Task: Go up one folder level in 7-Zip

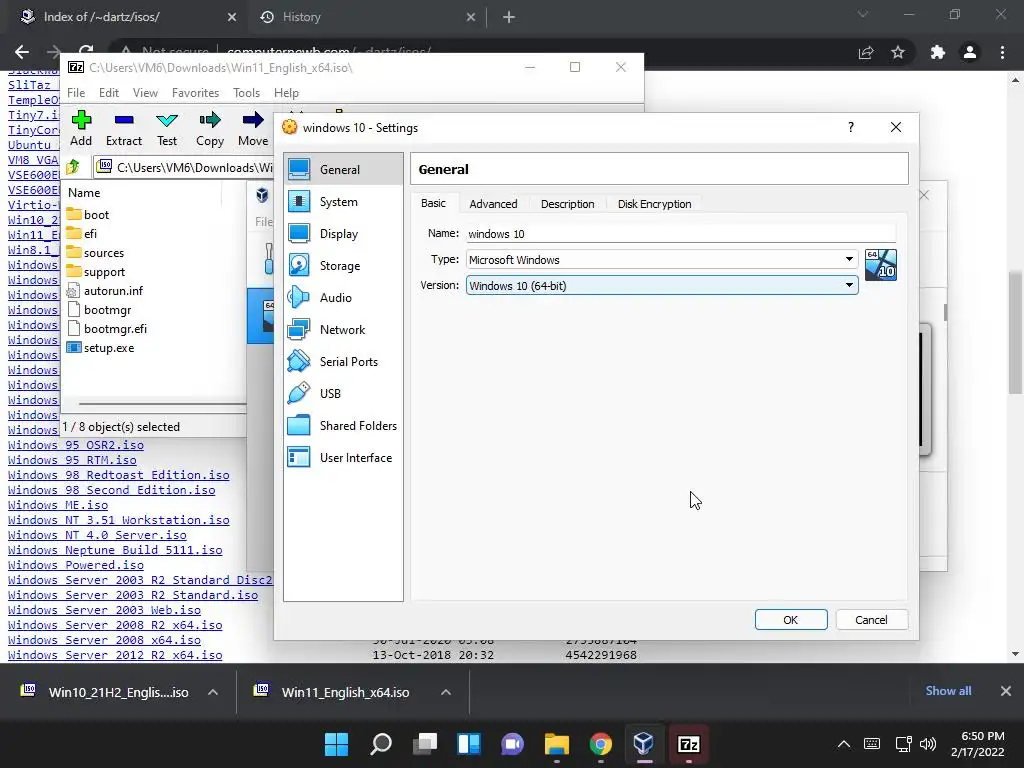Action: point(73,167)
